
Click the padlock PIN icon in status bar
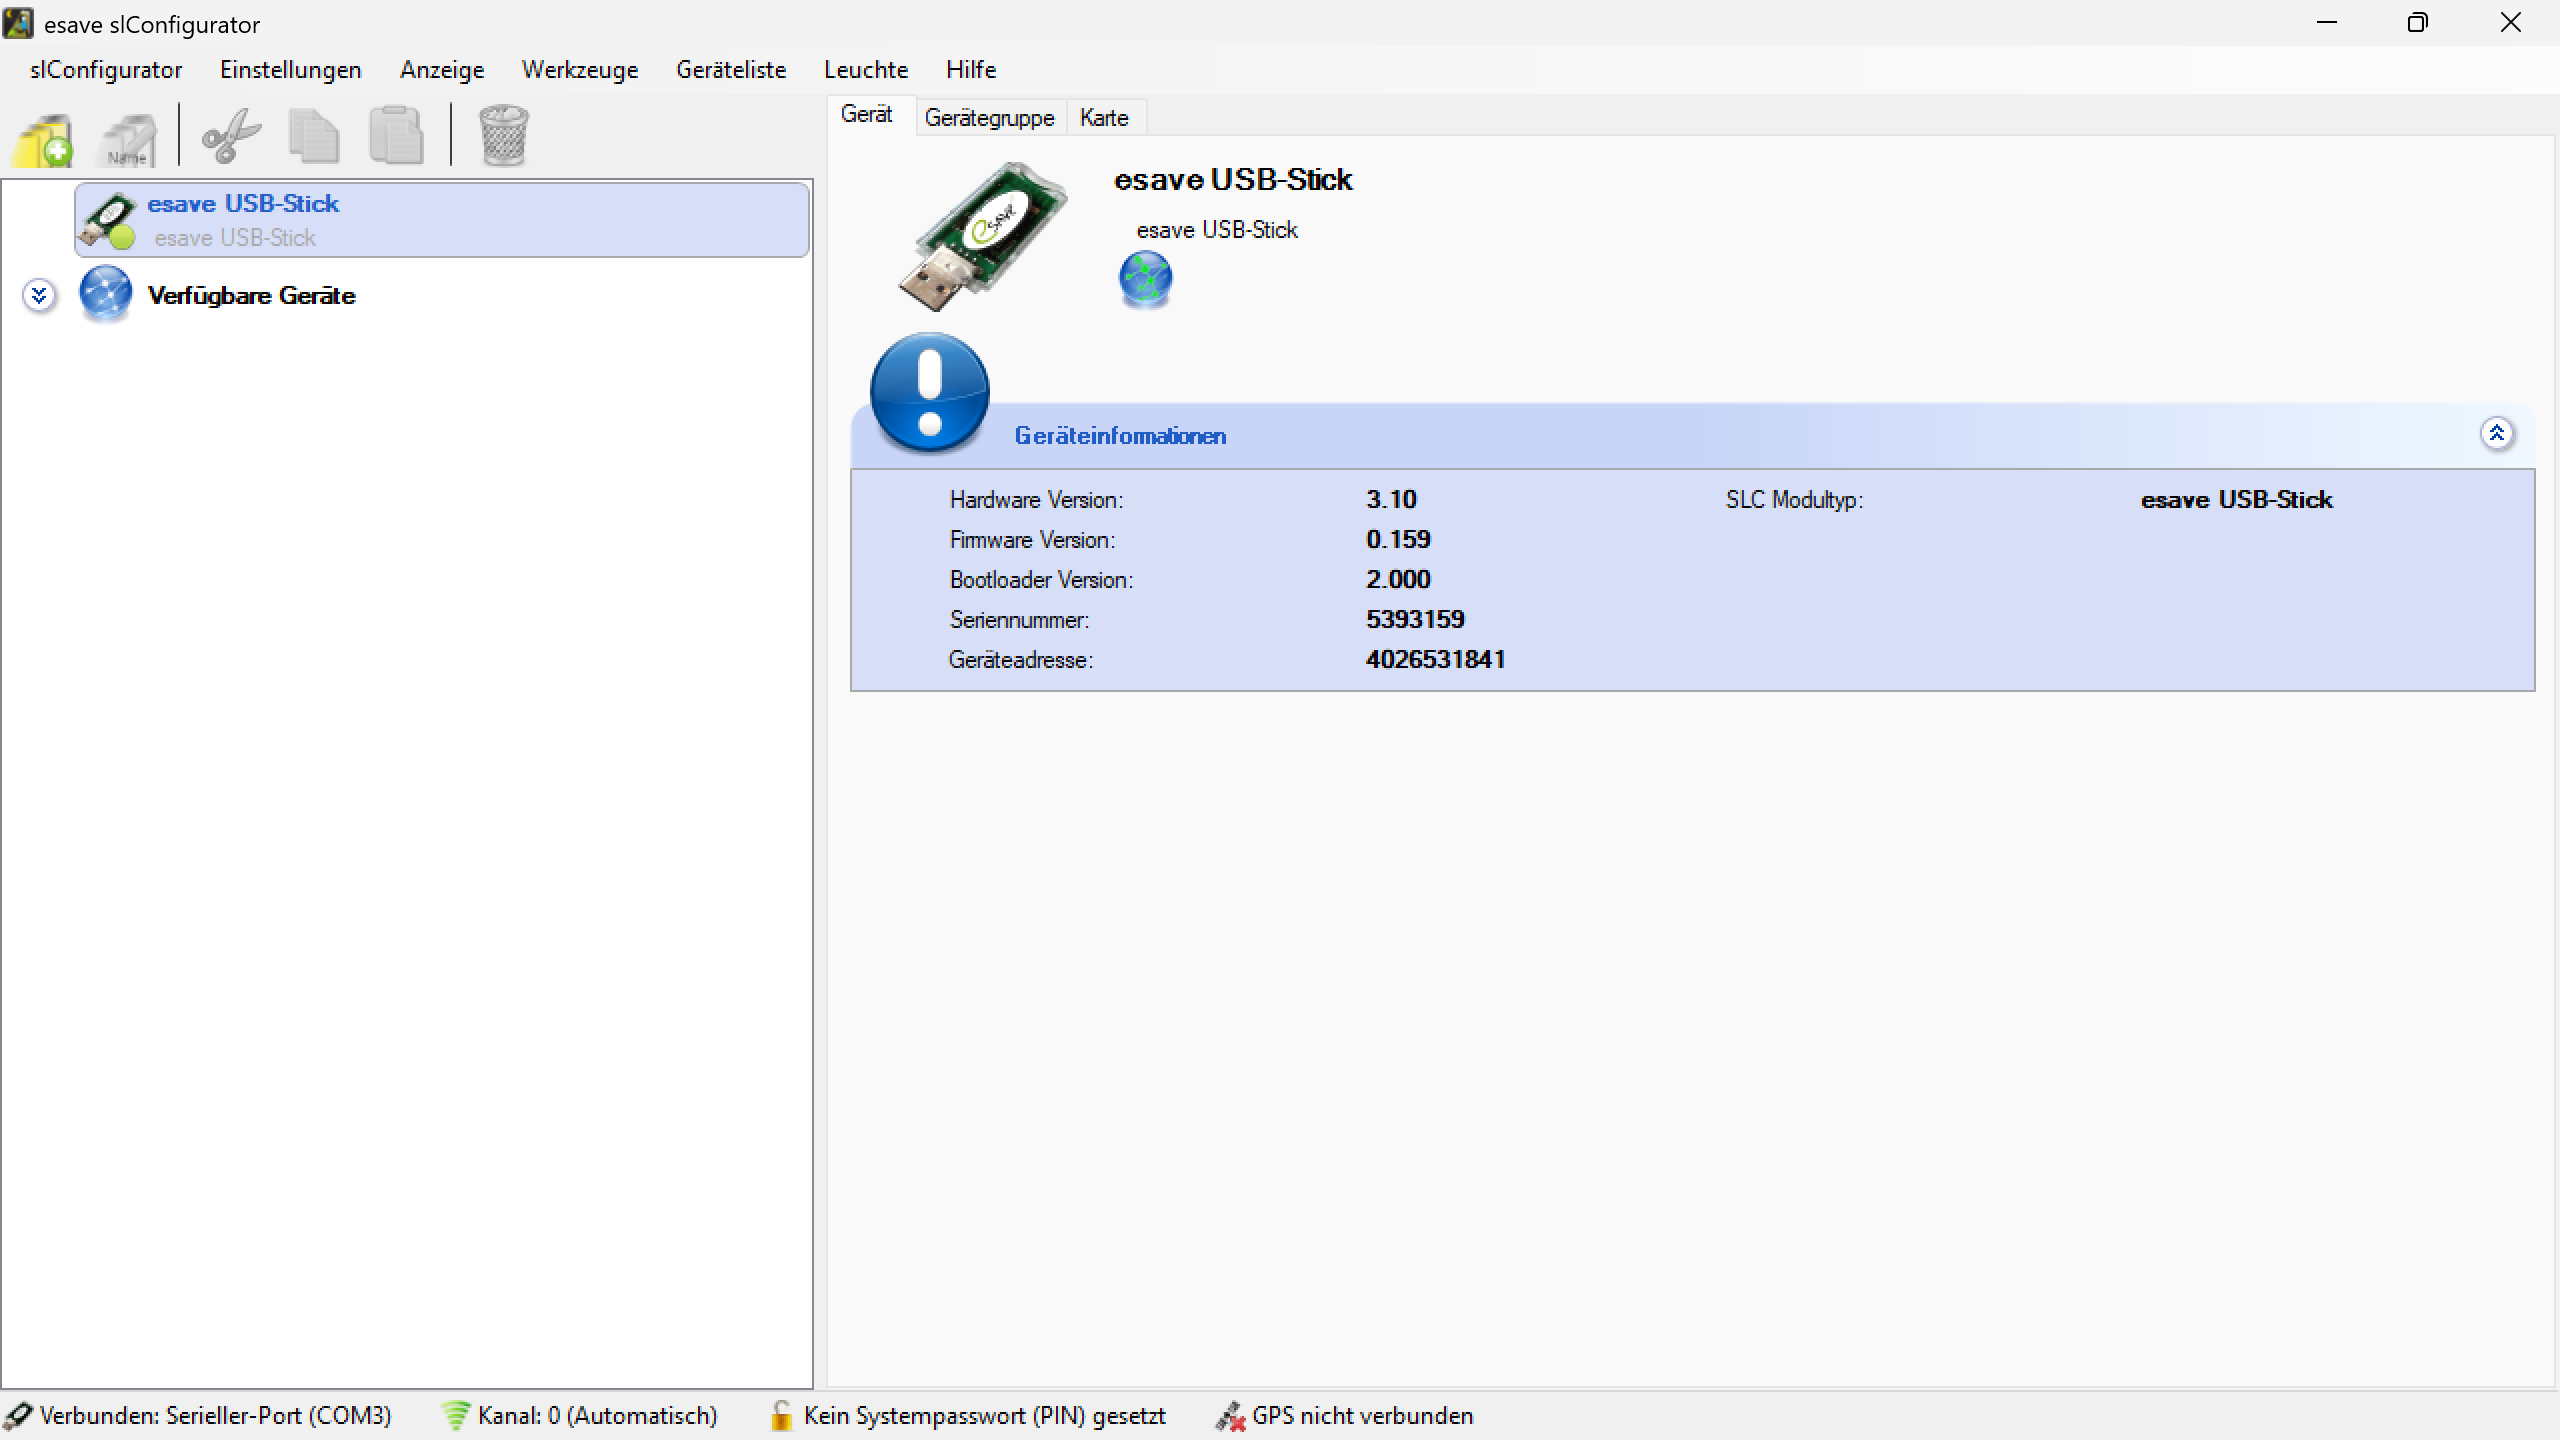click(x=781, y=1416)
